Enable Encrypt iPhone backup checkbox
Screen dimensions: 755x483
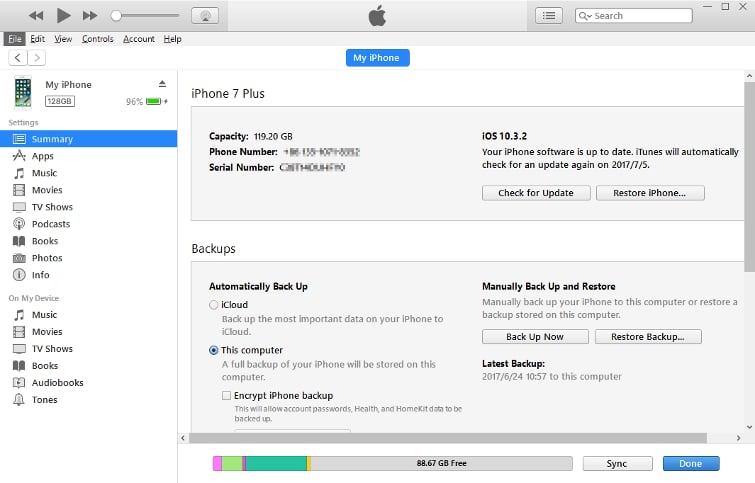[x=227, y=396]
